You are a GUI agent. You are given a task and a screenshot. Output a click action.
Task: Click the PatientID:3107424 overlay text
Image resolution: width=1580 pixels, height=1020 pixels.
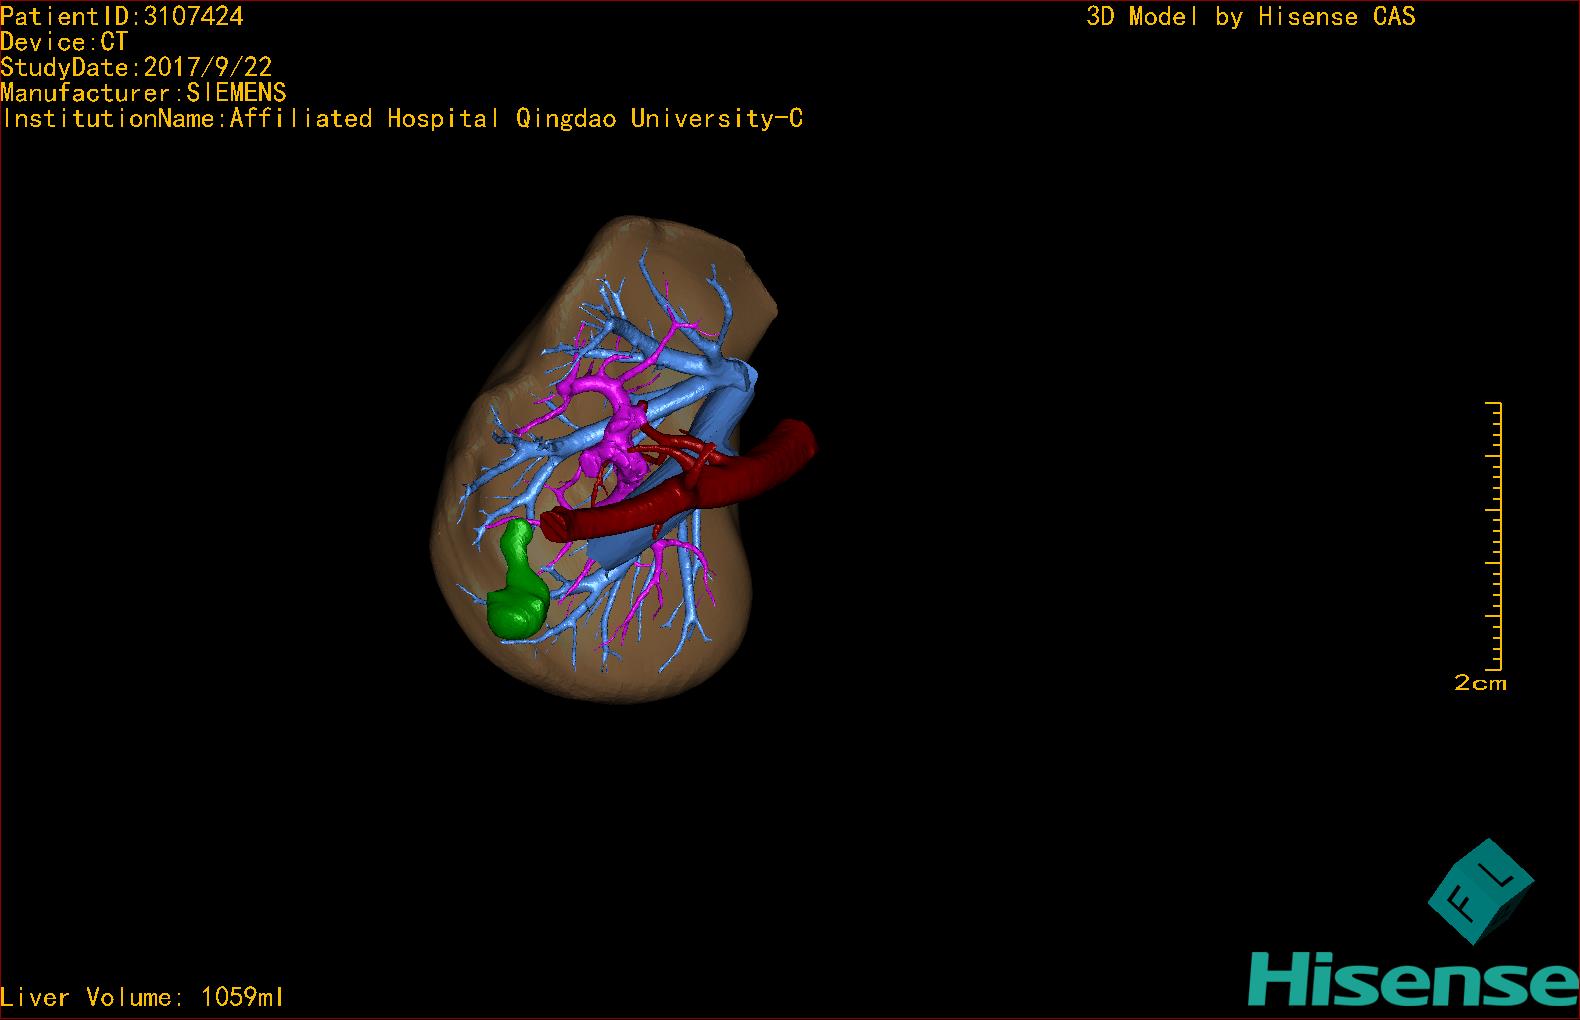122,16
